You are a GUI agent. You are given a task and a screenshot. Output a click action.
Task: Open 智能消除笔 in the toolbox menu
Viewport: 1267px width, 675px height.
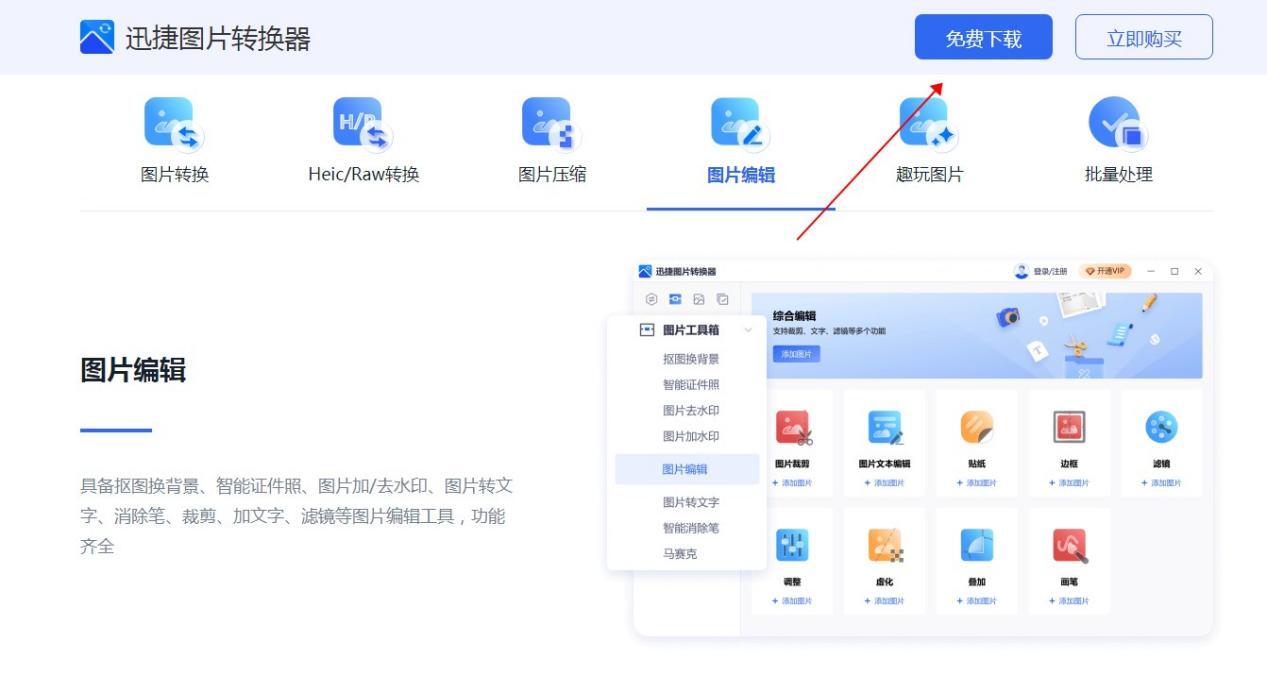pyautogui.click(x=690, y=528)
